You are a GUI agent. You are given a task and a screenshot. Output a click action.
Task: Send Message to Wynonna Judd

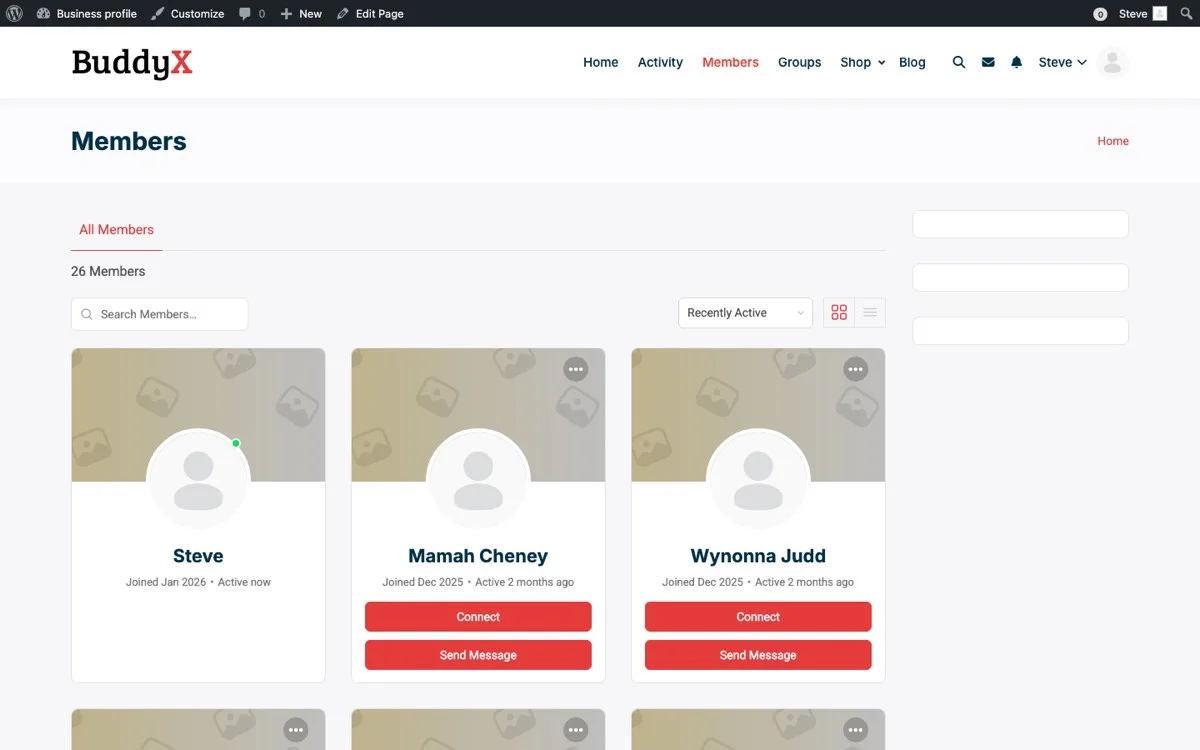pos(757,655)
